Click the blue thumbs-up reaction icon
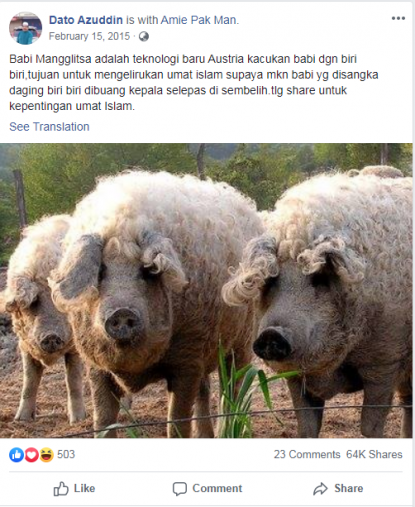The height and width of the screenshot is (507, 415). coord(16,455)
